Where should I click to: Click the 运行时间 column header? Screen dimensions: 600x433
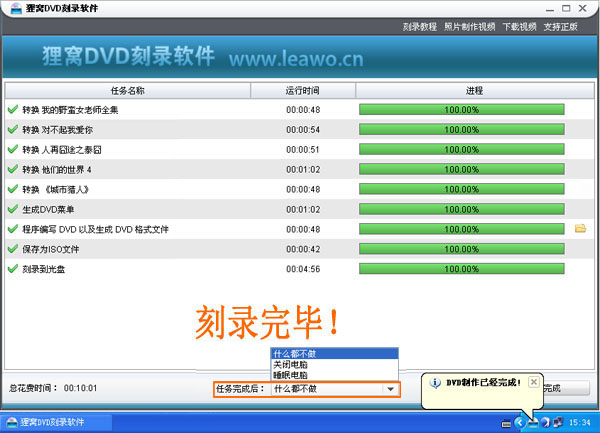point(303,91)
